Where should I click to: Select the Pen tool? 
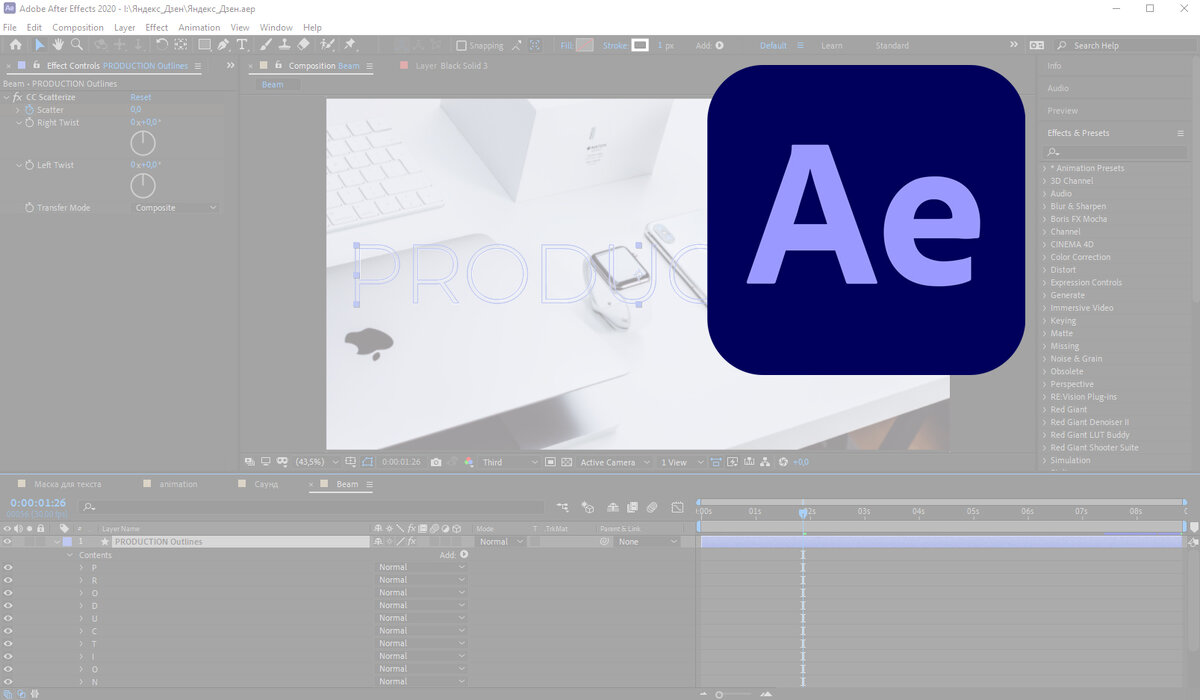223,45
